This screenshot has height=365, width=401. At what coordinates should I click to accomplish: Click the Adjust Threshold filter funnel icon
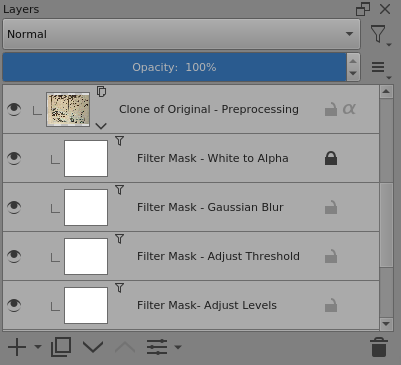tap(119, 239)
